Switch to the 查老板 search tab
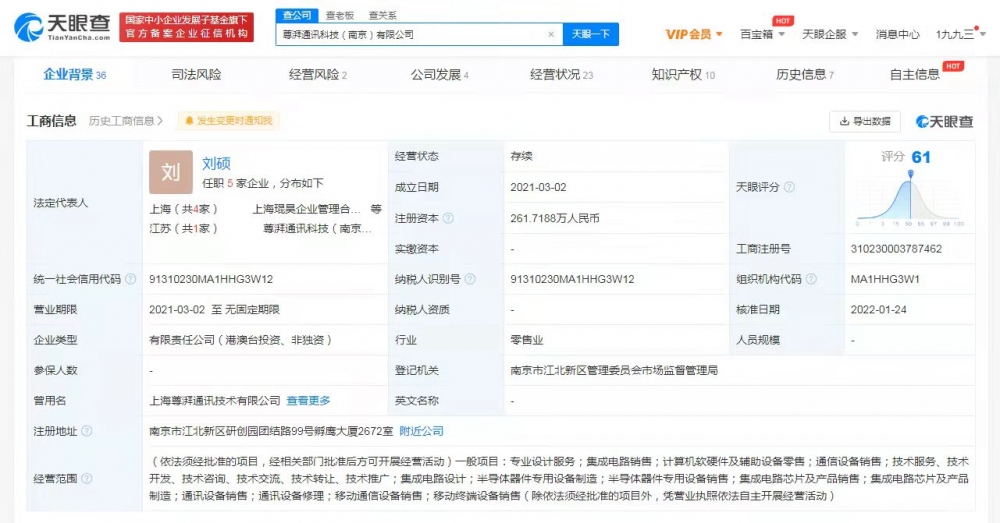Screen dimensions: 1000x523 [339, 15]
